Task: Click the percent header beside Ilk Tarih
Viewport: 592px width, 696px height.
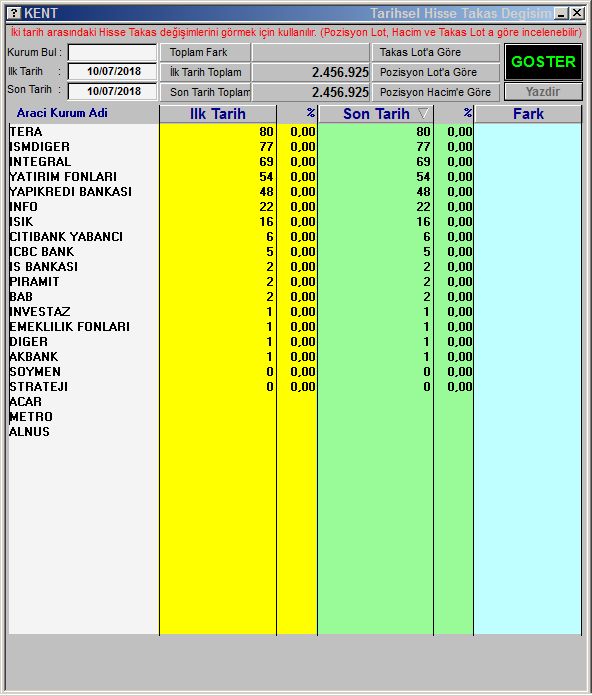Action: [x=297, y=114]
